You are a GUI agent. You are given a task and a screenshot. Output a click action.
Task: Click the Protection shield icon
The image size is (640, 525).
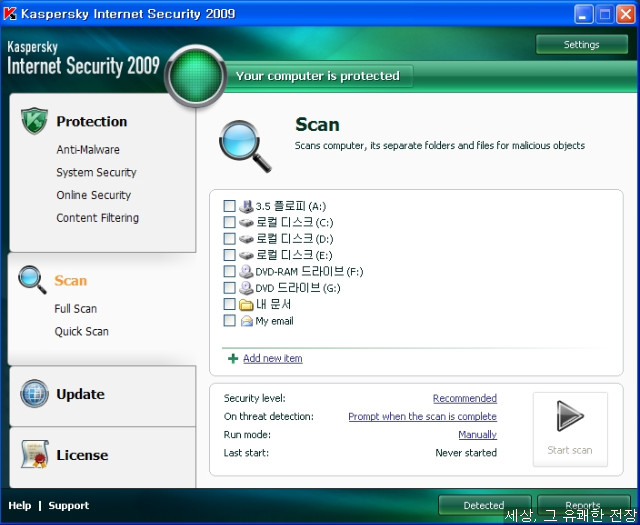34,121
